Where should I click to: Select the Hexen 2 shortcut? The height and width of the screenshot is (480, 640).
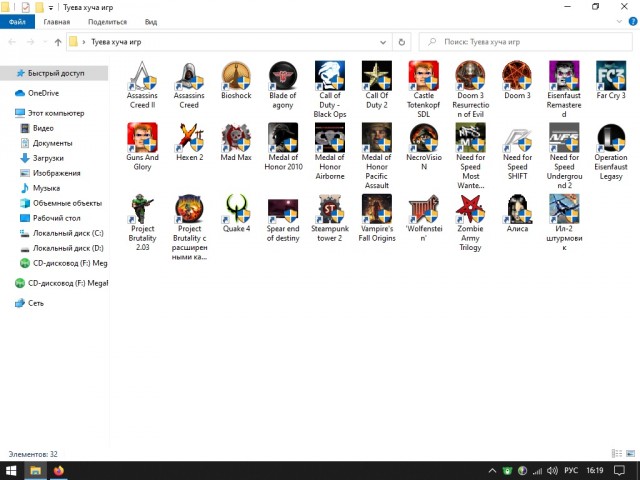189,142
